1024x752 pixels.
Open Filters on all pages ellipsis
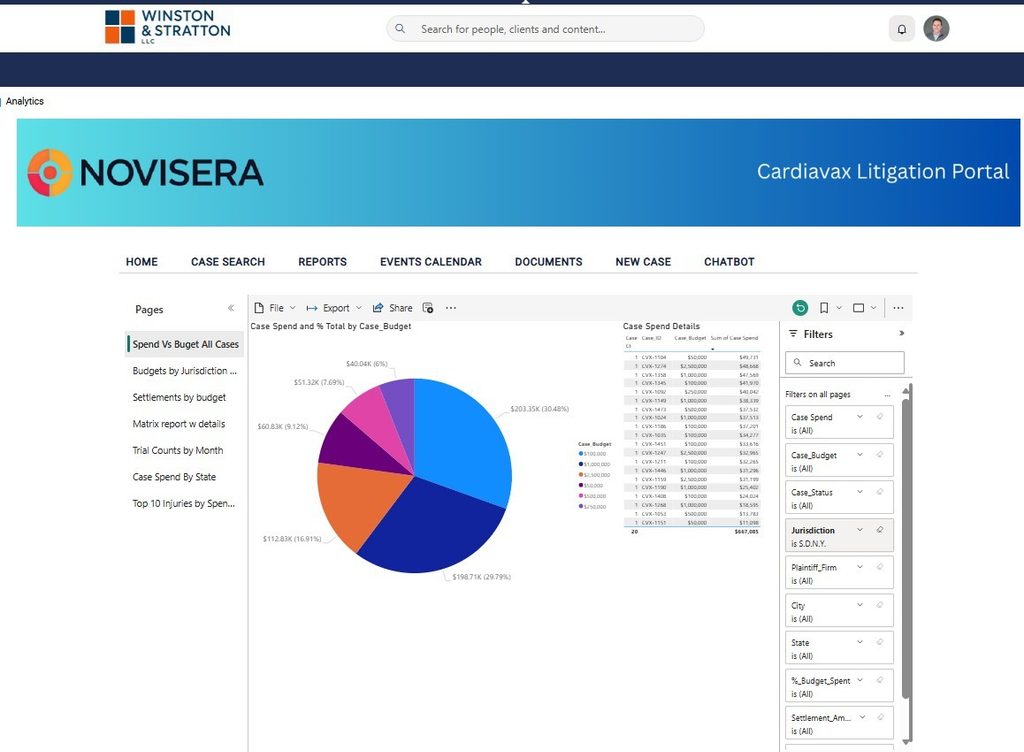(x=887, y=395)
